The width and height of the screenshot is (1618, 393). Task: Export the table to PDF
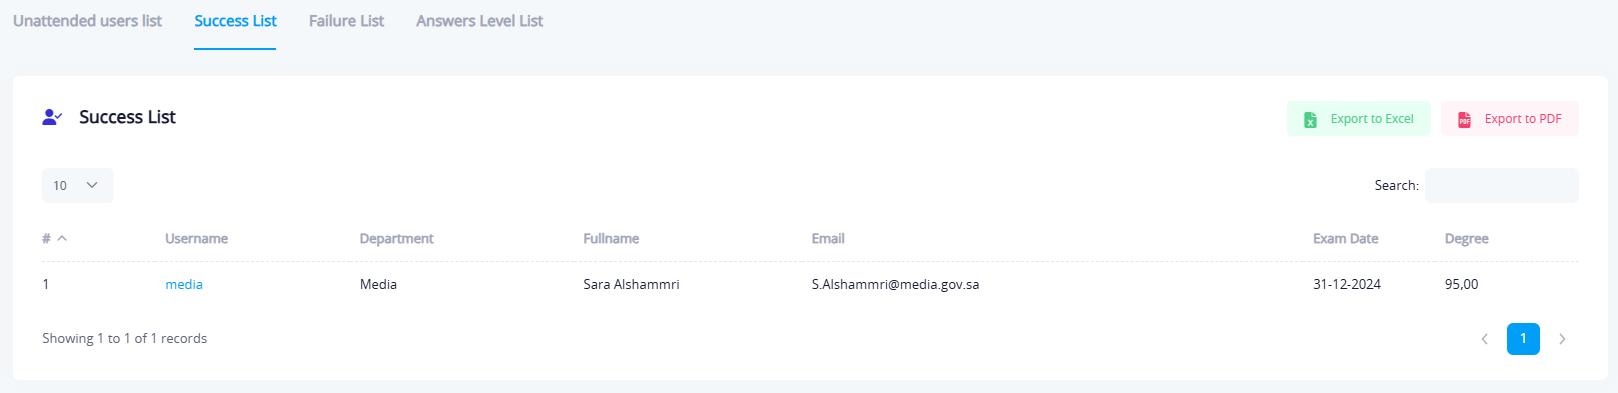click(x=1510, y=119)
